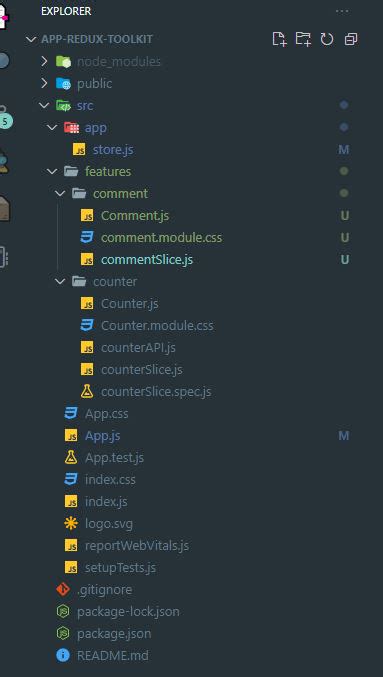Expand the node_modules folder chevron
383x677 pixels.
44,61
